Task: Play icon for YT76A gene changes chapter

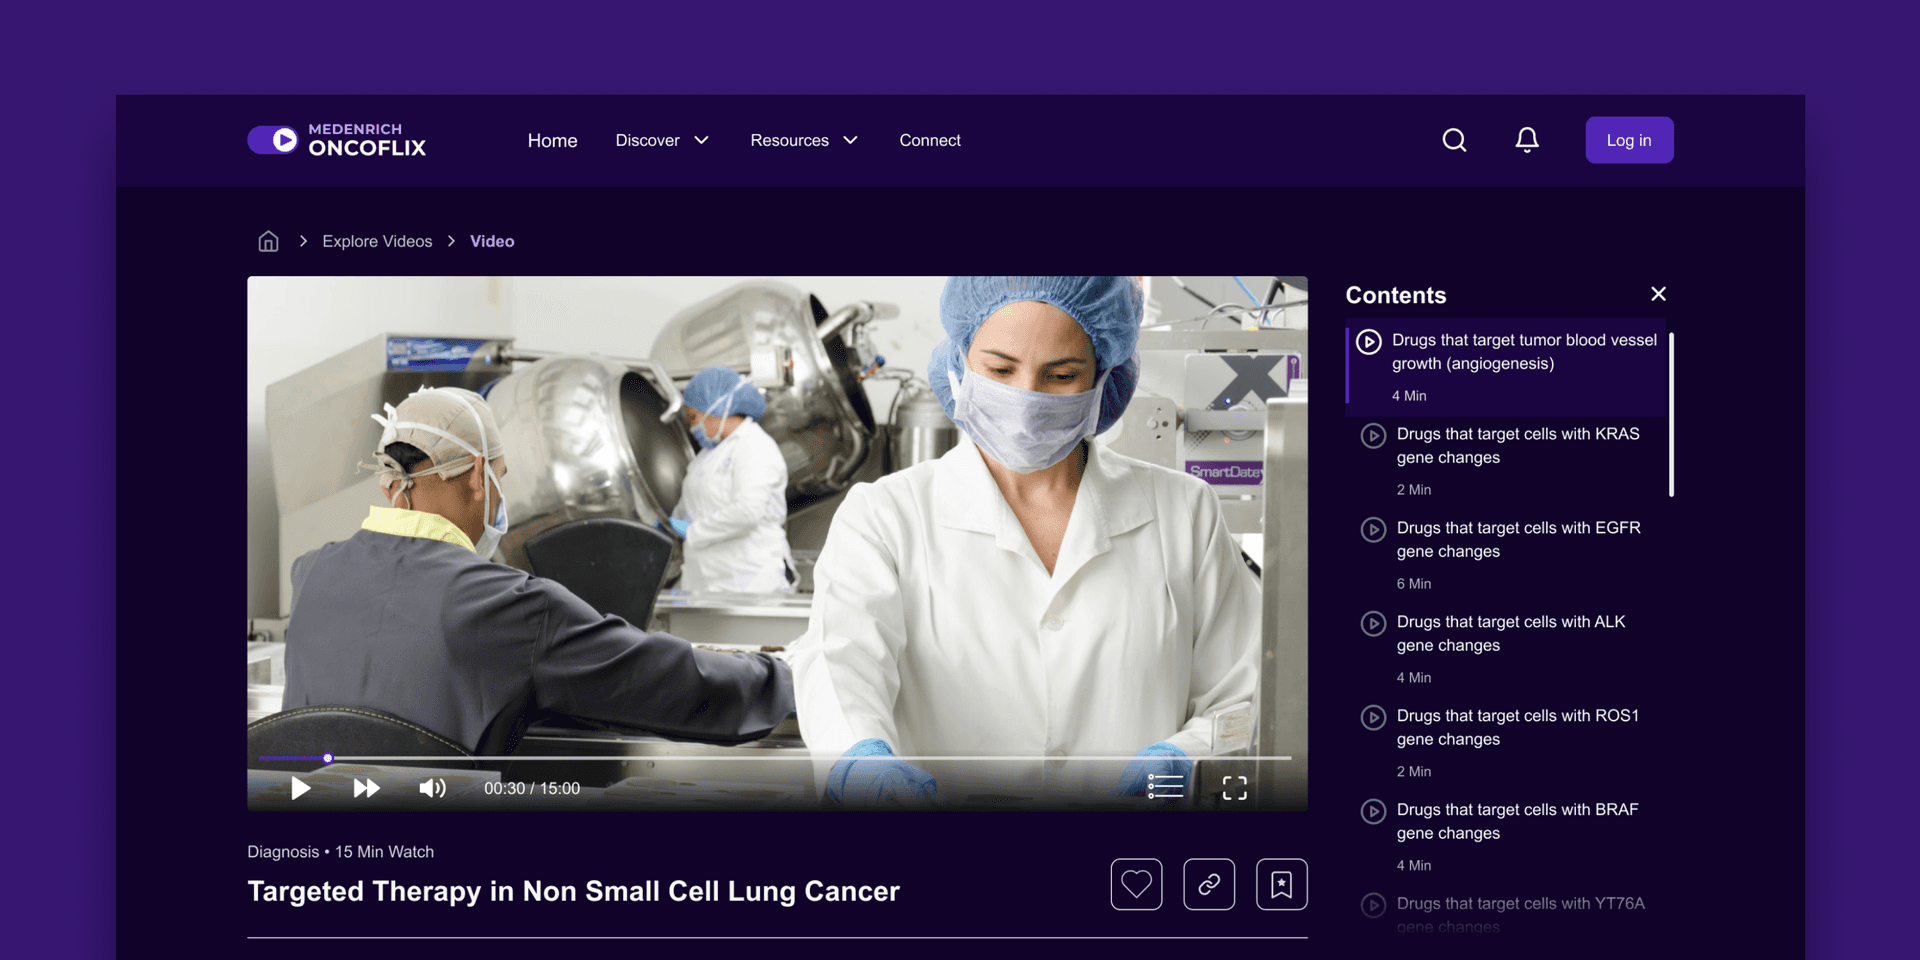Action: pyautogui.click(x=1374, y=906)
